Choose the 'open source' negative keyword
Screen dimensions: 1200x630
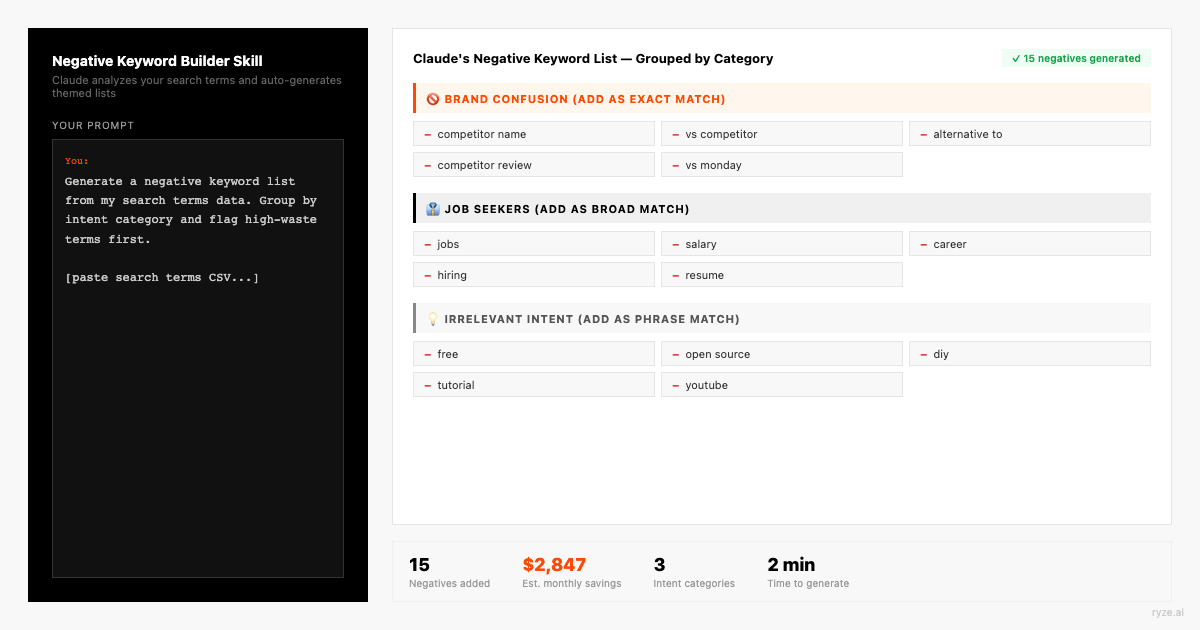781,354
